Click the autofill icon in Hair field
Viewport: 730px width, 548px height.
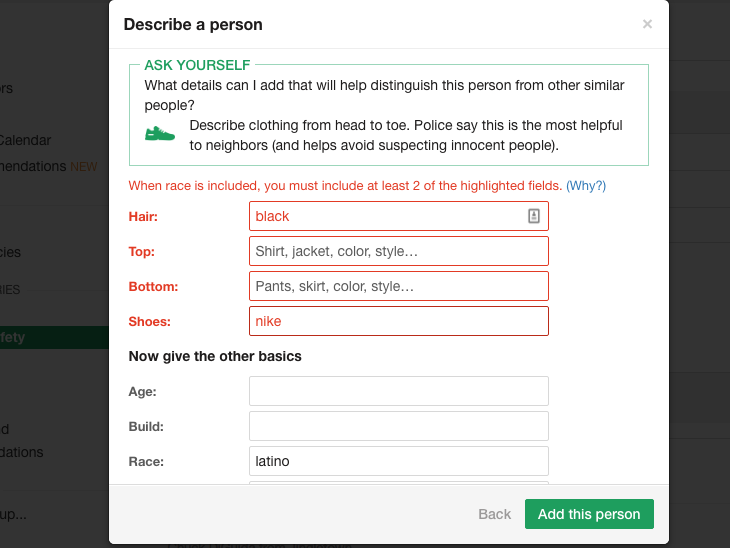(x=534, y=216)
